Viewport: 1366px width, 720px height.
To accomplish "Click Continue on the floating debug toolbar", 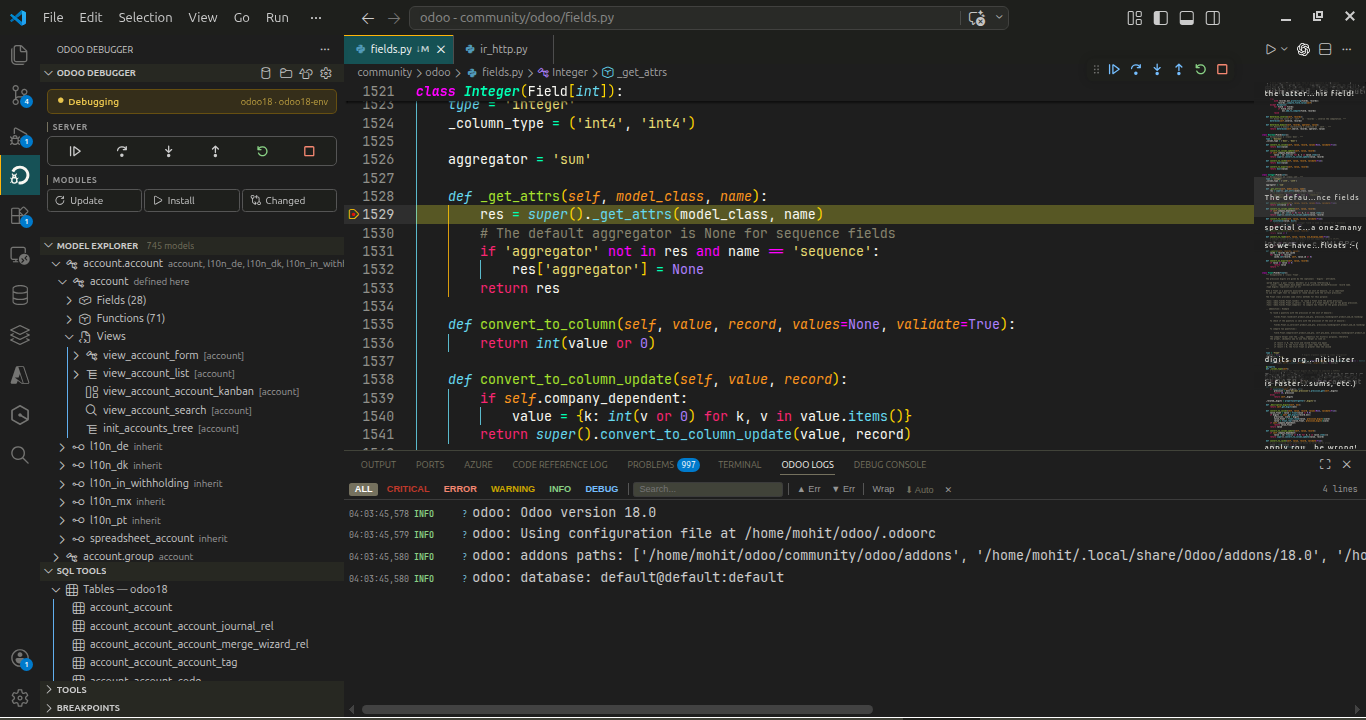I will click(1114, 69).
